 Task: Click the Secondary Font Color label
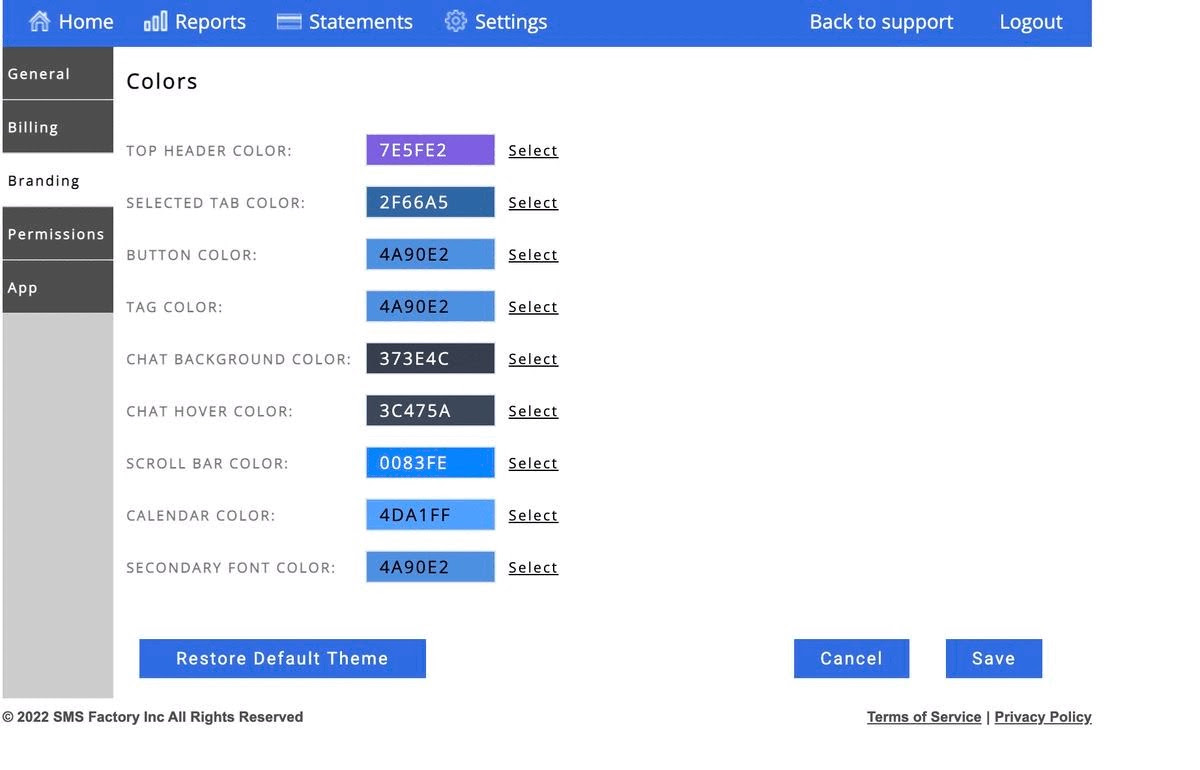[x=231, y=567]
